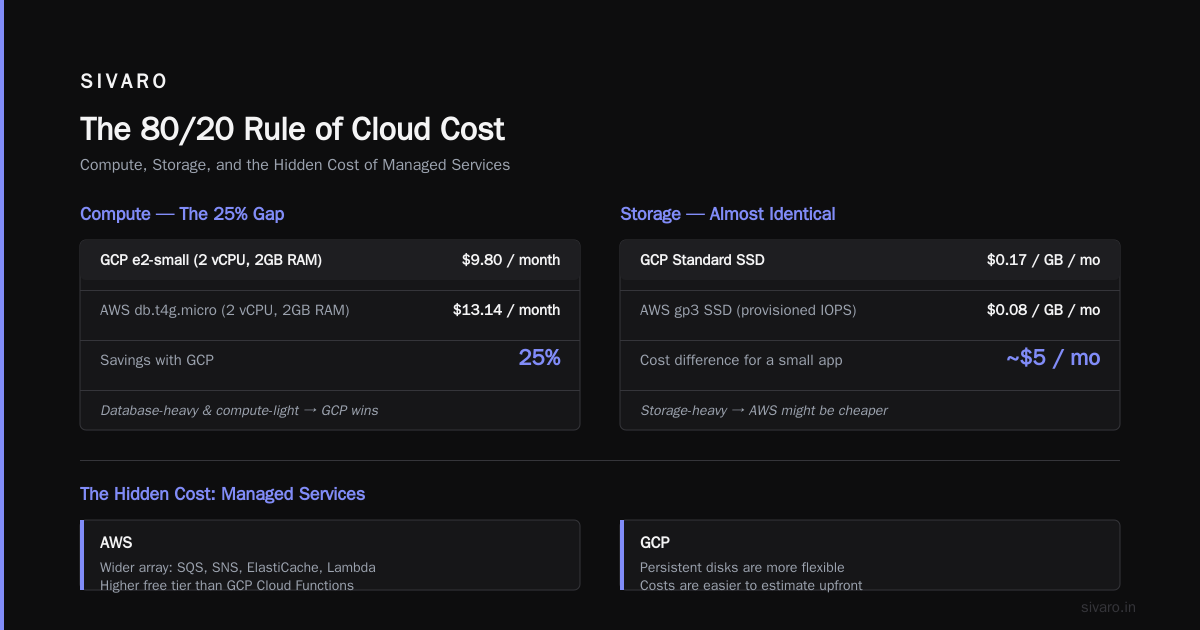Screen dimensions: 1200x630
Task: Click the 'AWS db.t4g.micro (2 vCPU, 2GB RAM)' label
Action: point(225,310)
